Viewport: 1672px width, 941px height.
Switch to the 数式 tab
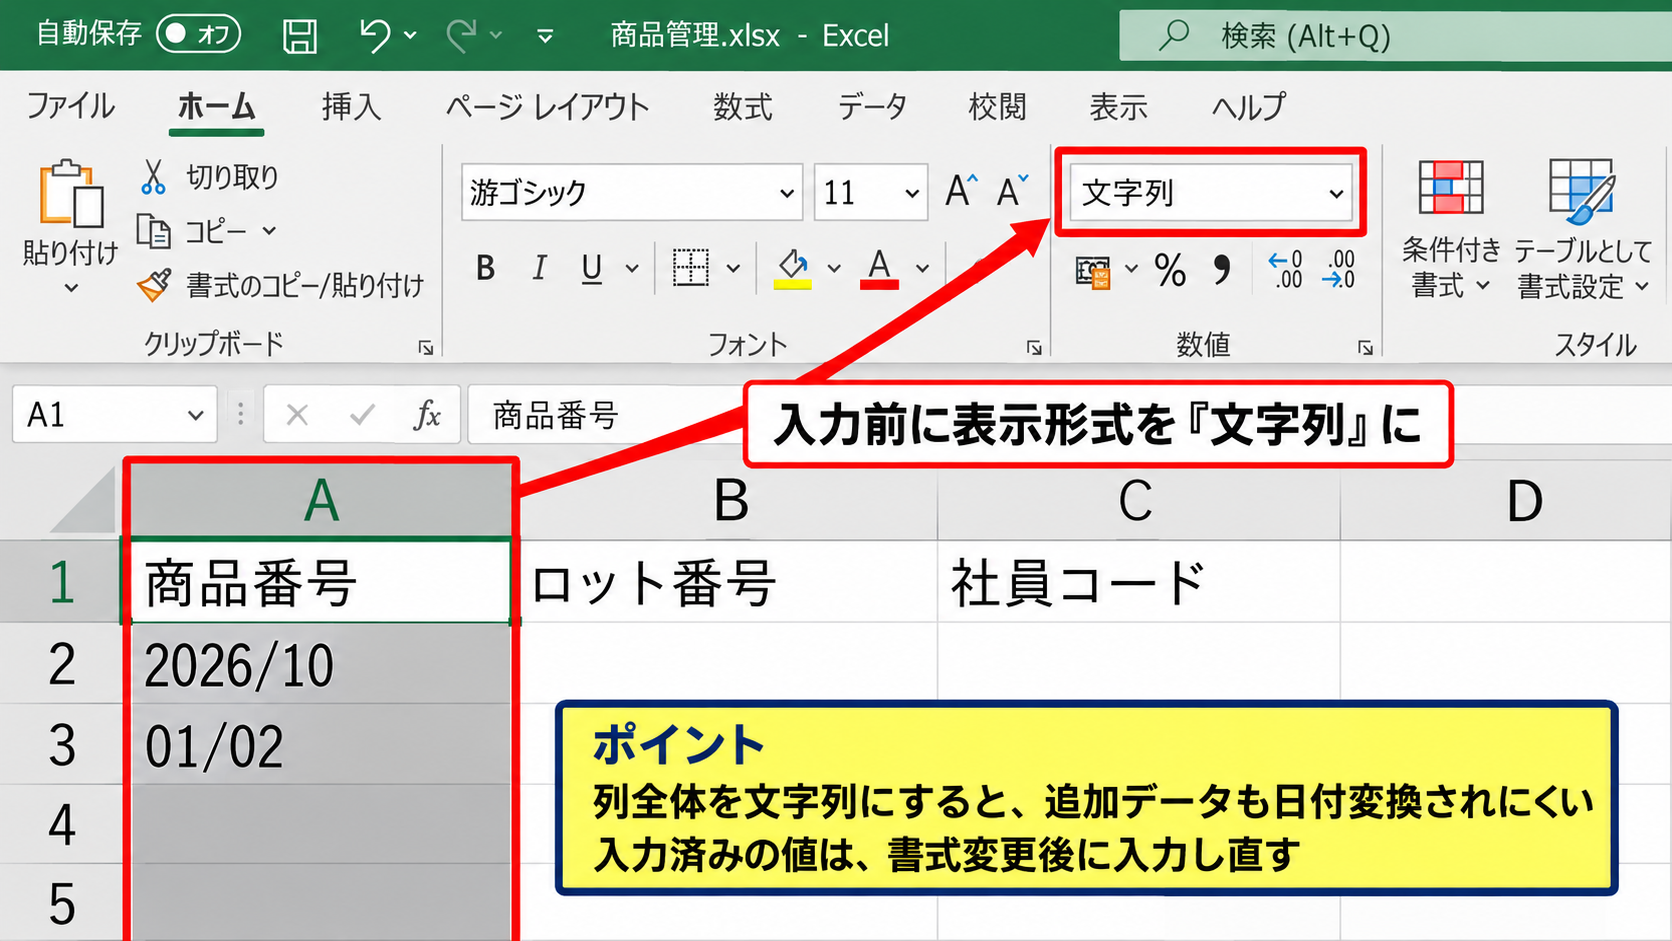[x=743, y=106]
